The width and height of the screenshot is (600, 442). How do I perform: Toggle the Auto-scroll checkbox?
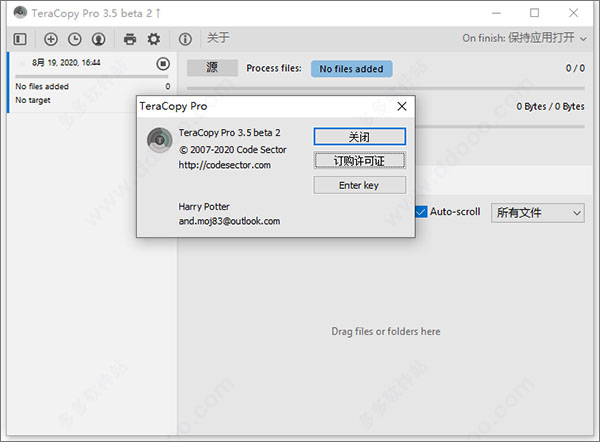(x=421, y=212)
